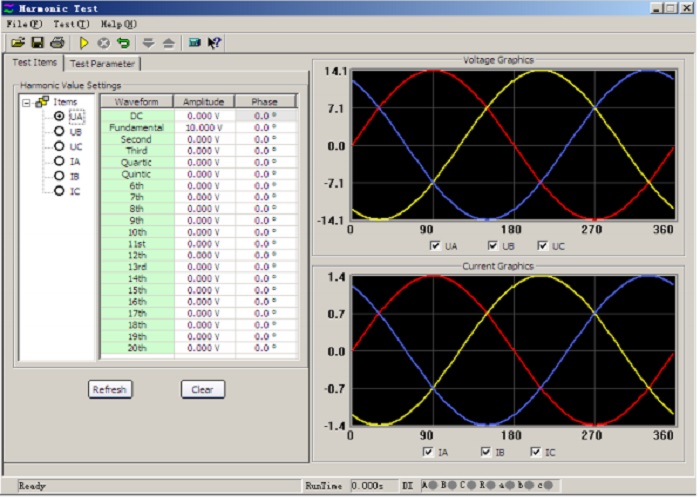The height and width of the screenshot is (500, 700).
Task: Select the IA radio button
Action: click(59, 161)
